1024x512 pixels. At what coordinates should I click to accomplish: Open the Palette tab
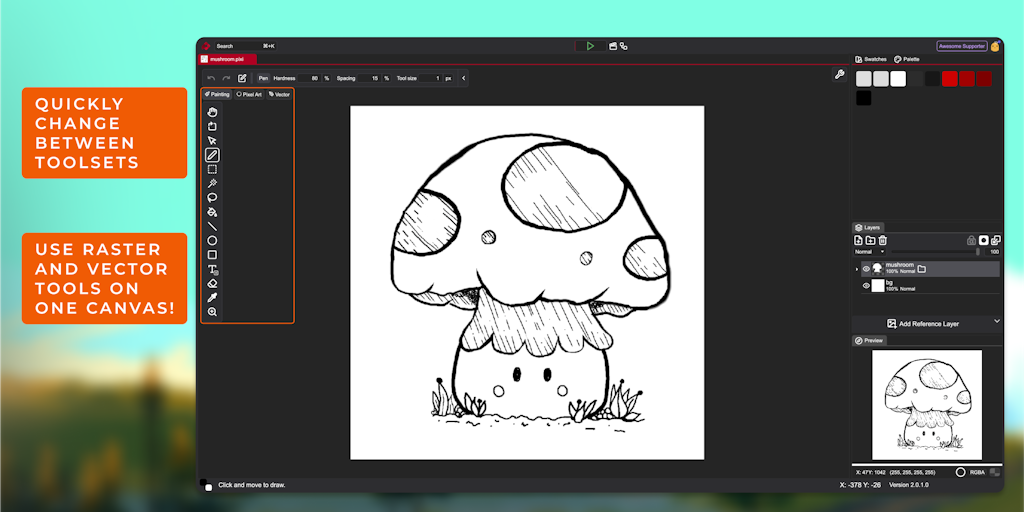tap(907, 59)
